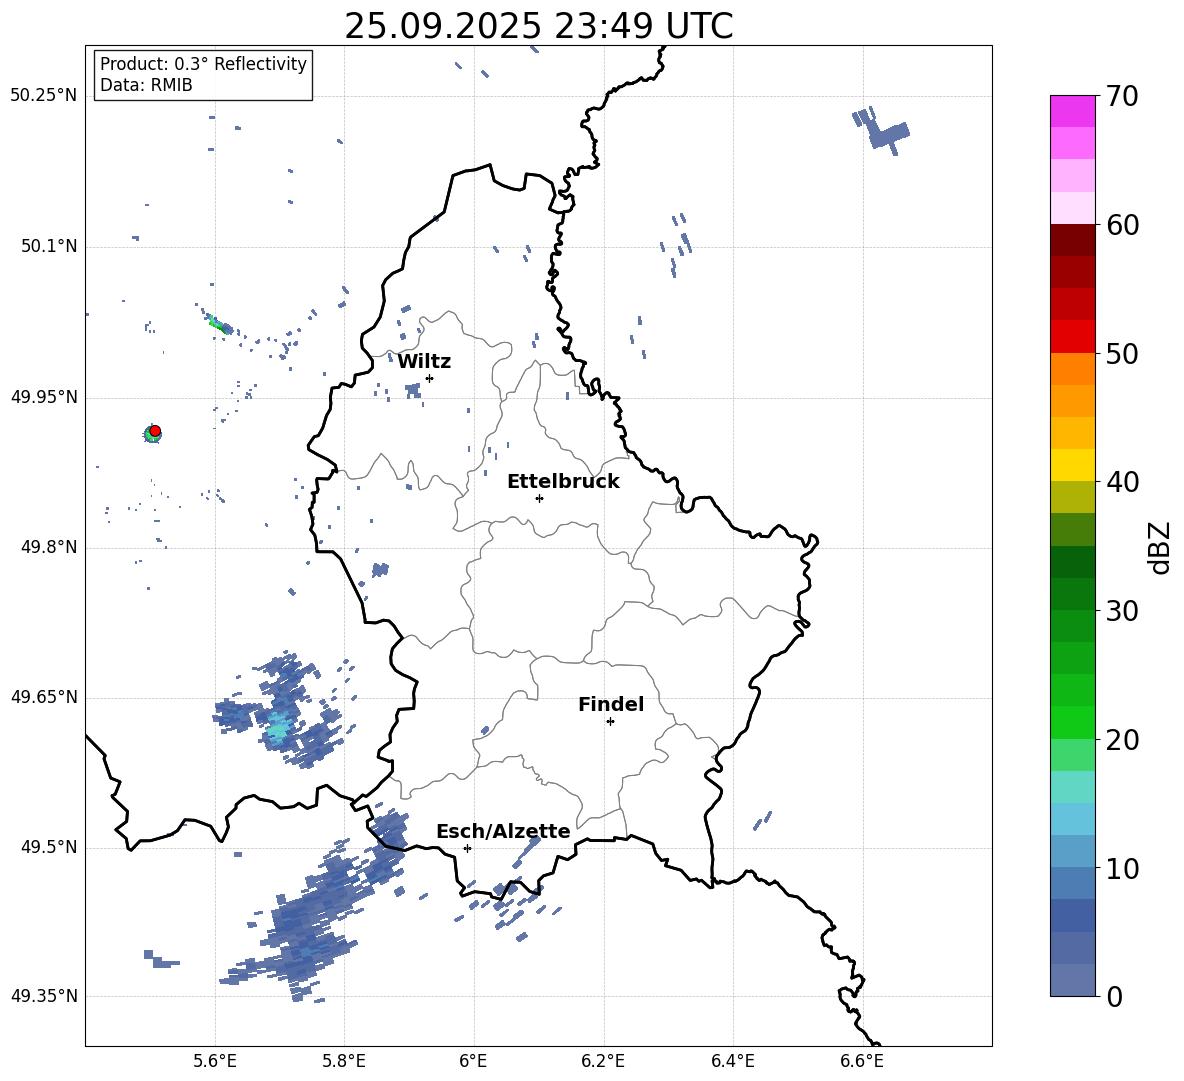Click the 6.4°E longitude label
The height and width of the screenshot is (1081, 1184).
[732, 1062]
